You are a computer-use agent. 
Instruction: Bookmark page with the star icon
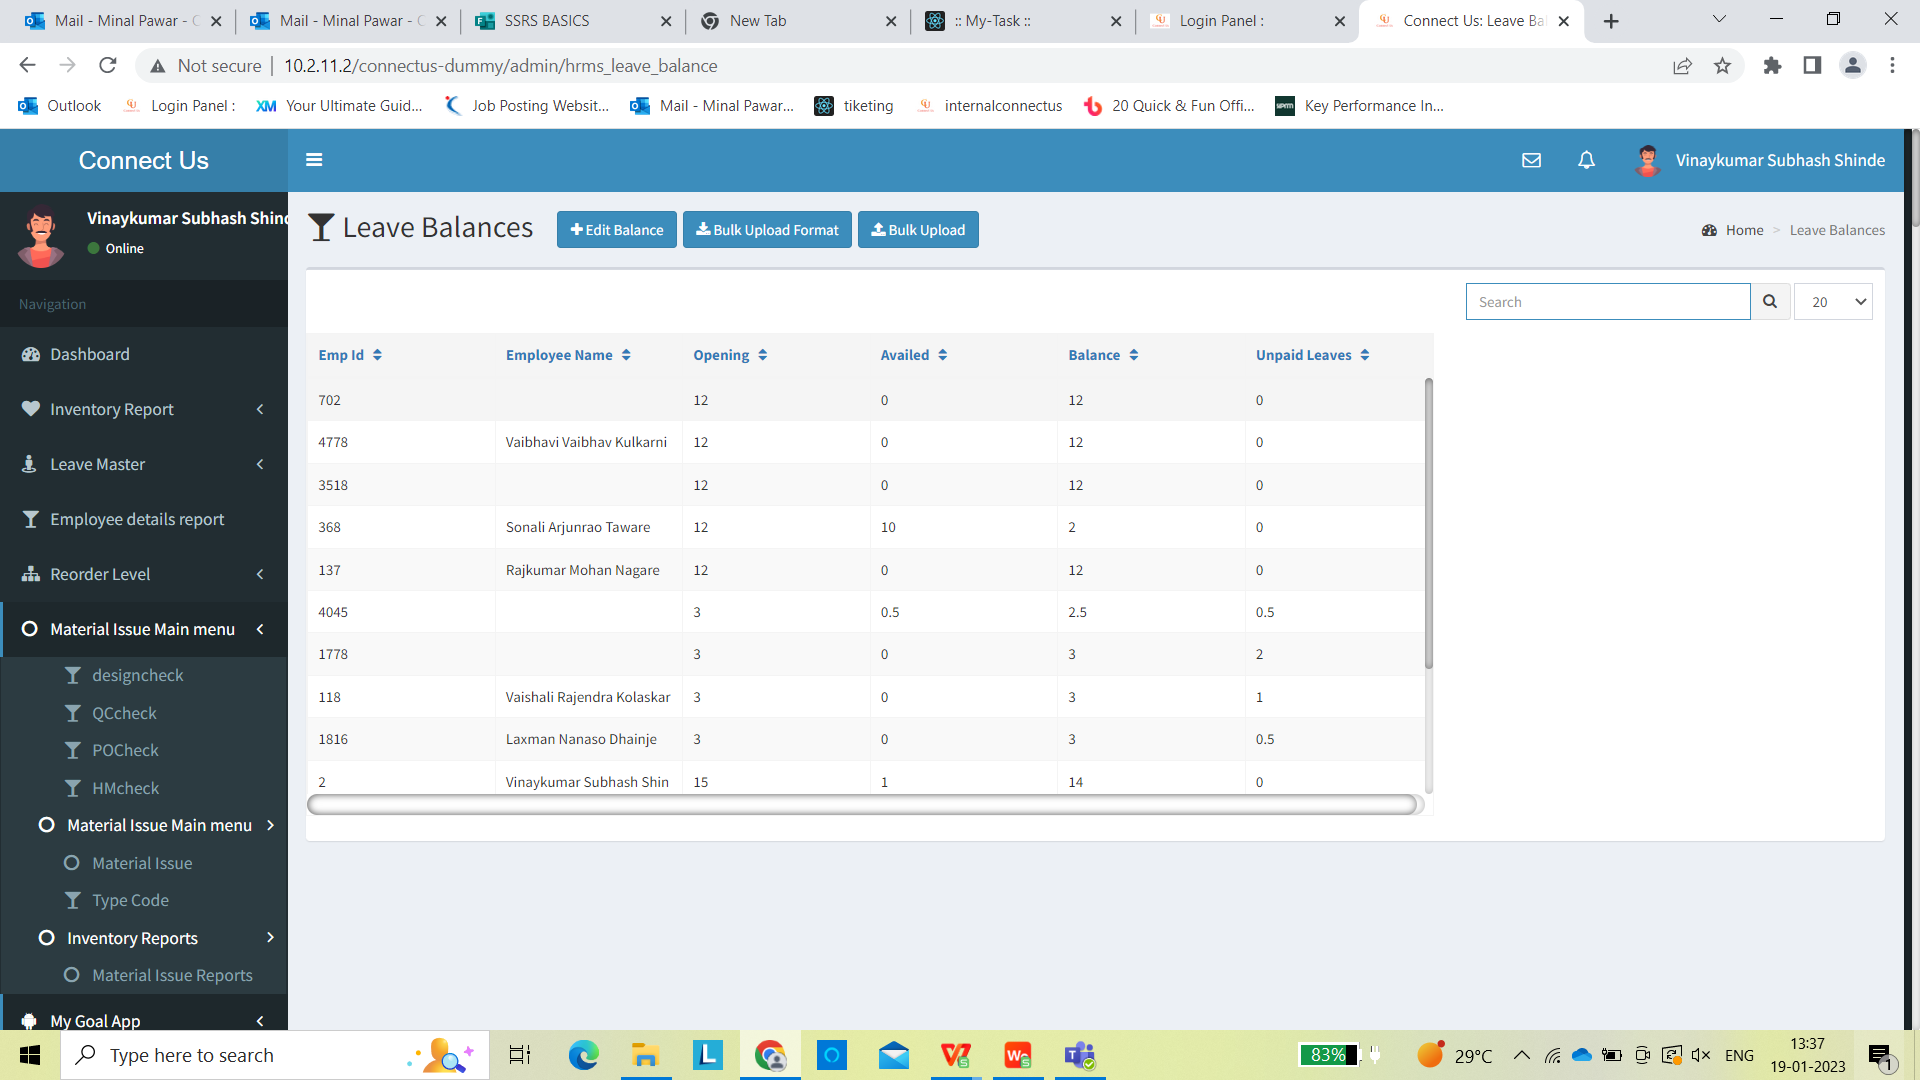click(1722, 66)
